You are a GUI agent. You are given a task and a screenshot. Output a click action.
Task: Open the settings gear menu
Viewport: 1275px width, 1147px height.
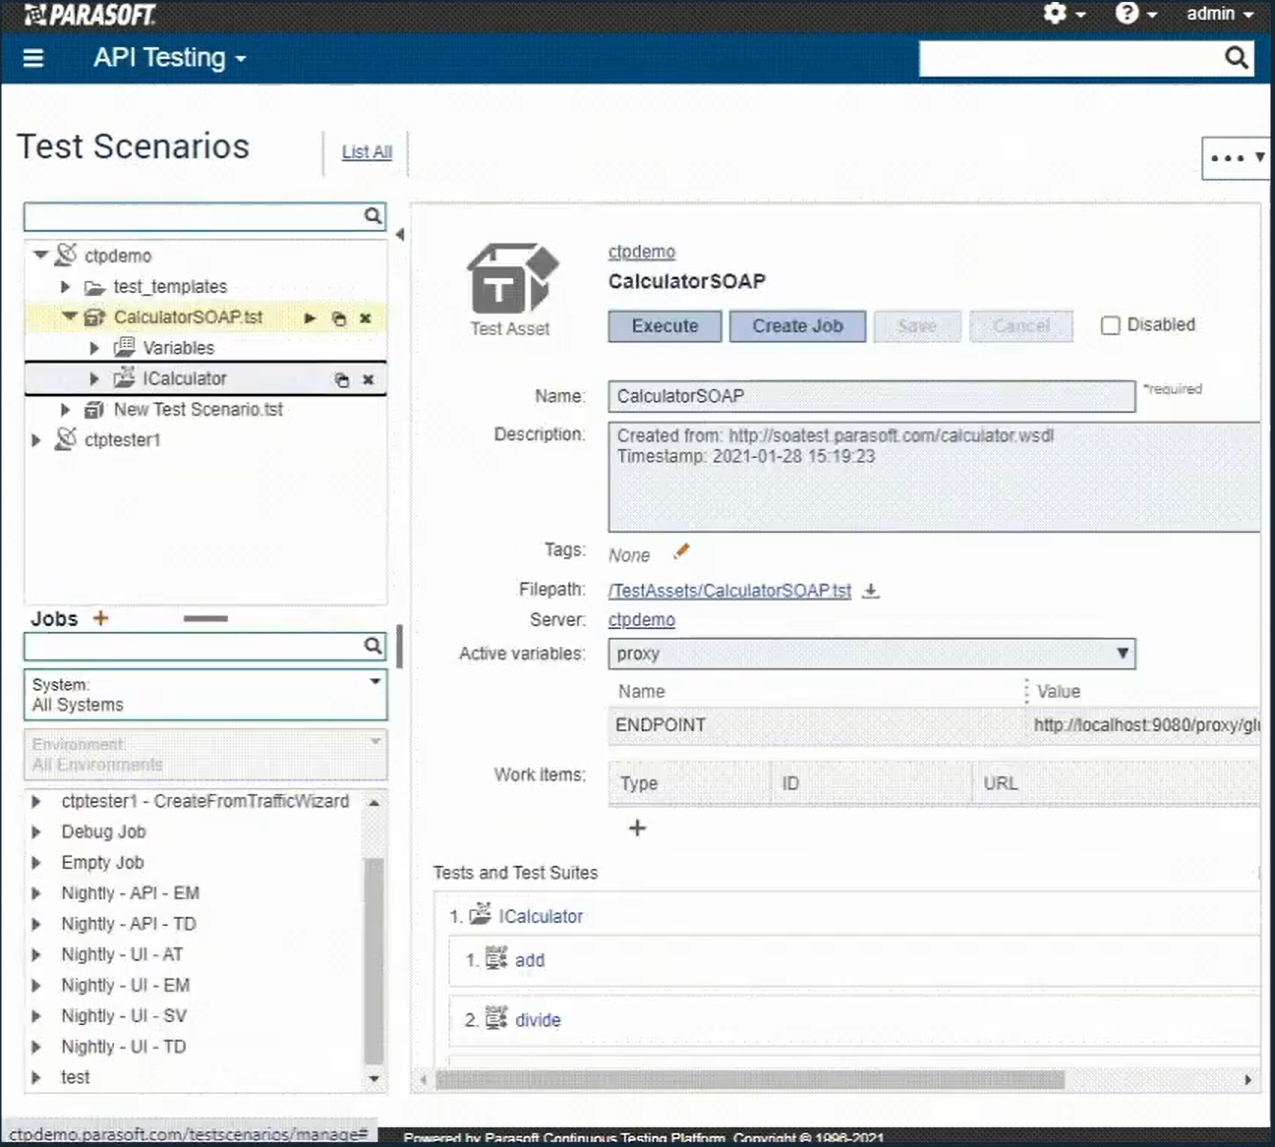[x=1063, y=13]
